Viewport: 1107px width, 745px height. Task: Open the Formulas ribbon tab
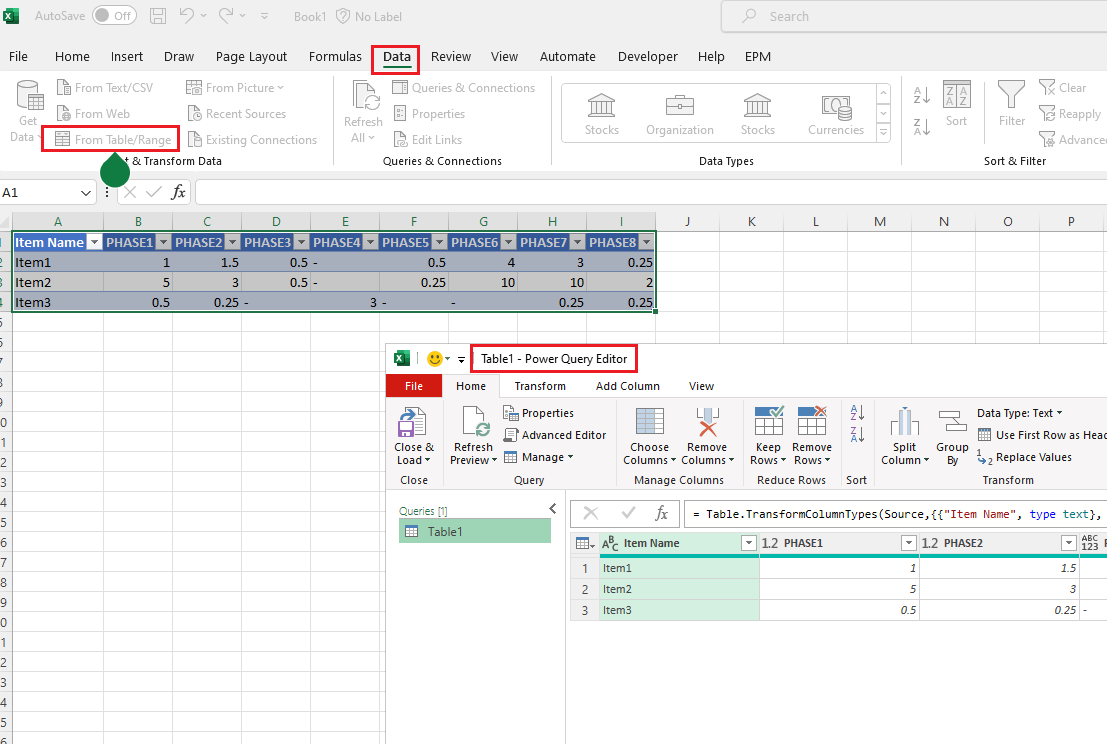(x=335, y=56)
